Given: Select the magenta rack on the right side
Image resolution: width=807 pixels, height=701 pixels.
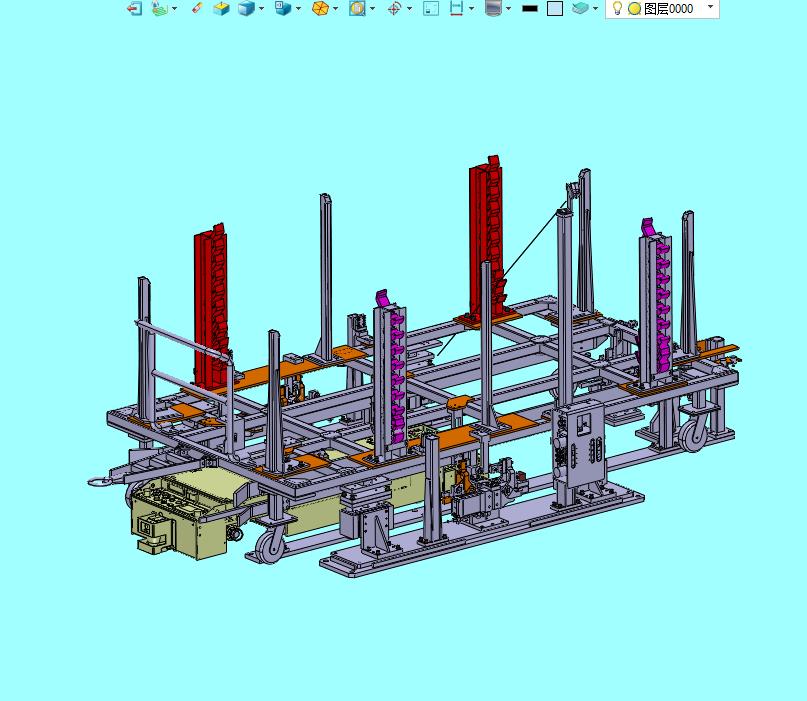Looking at the screenshot, I should 657,304.
